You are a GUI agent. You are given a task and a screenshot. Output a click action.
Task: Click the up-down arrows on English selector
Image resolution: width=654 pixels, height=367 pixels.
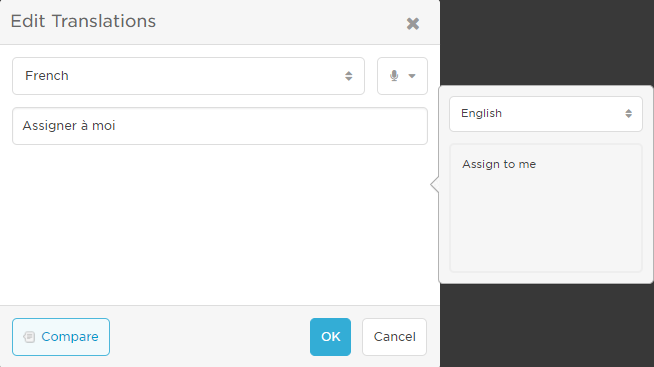coord(629,113)
